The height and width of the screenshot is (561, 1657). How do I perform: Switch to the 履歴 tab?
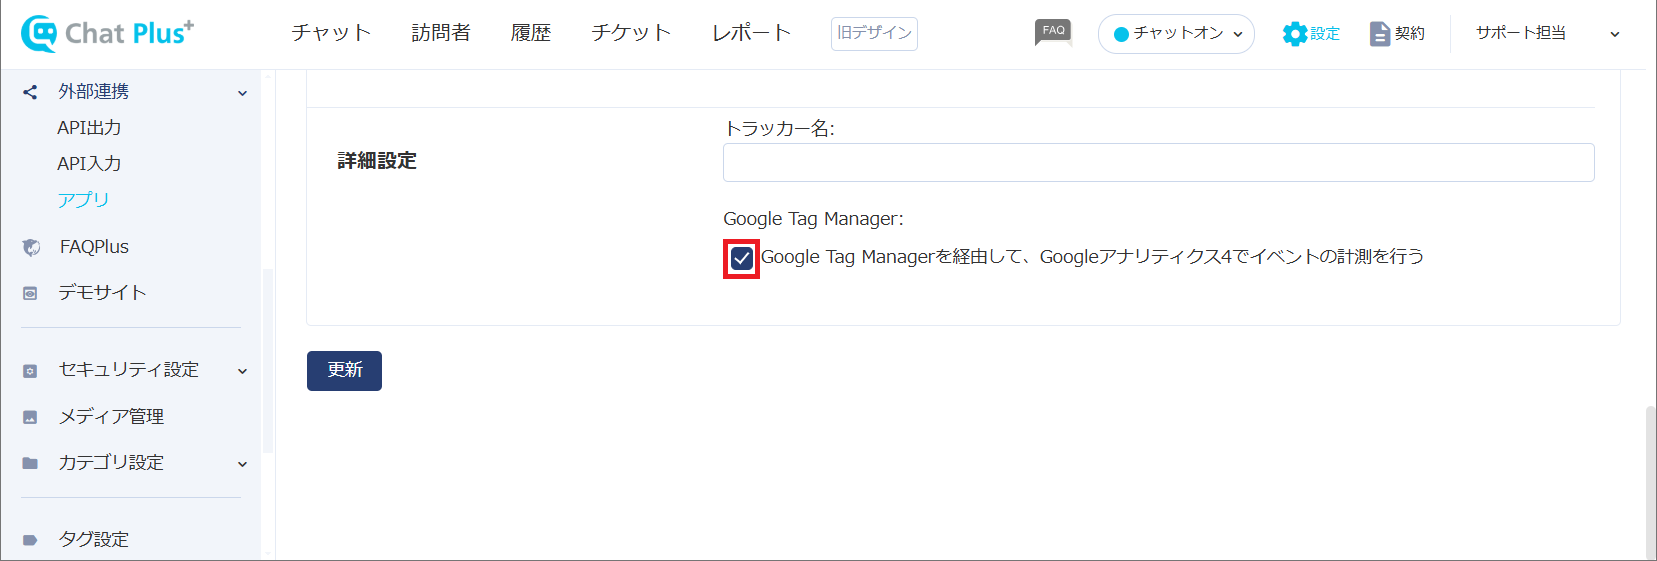click(x=531, y=33)
